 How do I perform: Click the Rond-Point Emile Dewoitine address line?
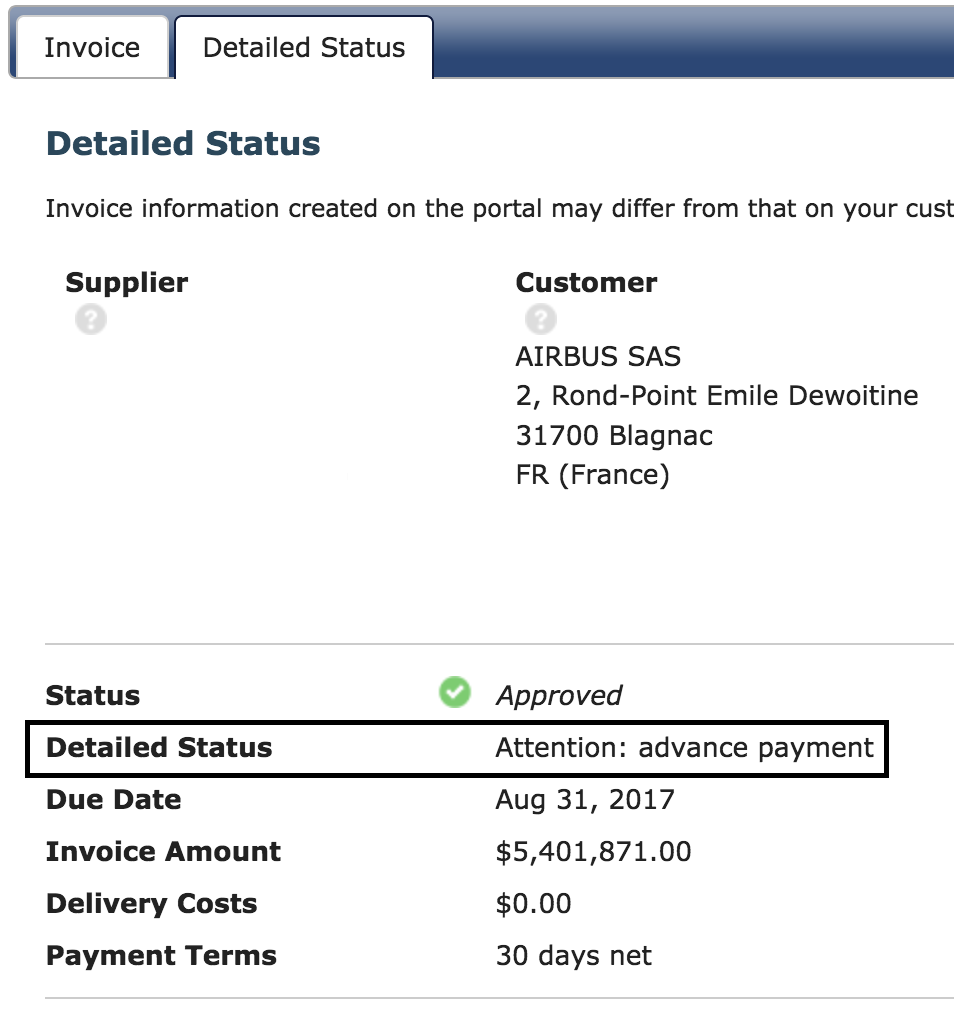pyautogui.click(x=716, y=396)
